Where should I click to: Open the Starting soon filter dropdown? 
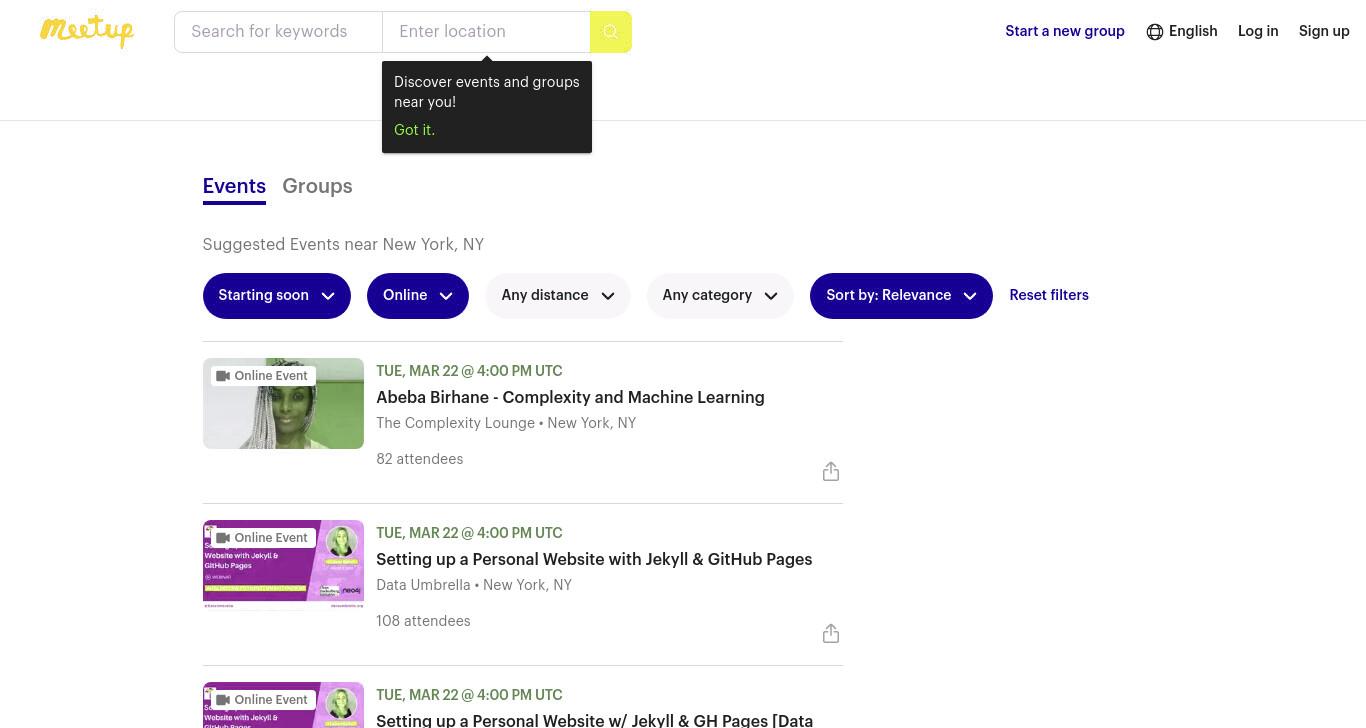(277, 296)
